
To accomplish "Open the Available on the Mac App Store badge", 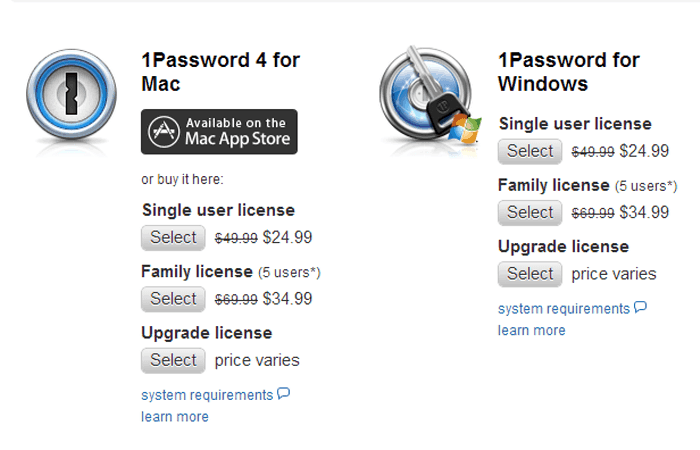I will (x=219, y=131).
